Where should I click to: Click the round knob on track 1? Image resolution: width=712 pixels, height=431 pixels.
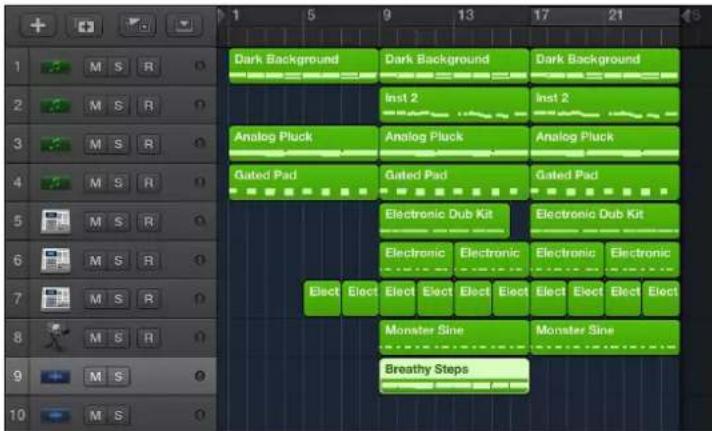tap(200, 66)
